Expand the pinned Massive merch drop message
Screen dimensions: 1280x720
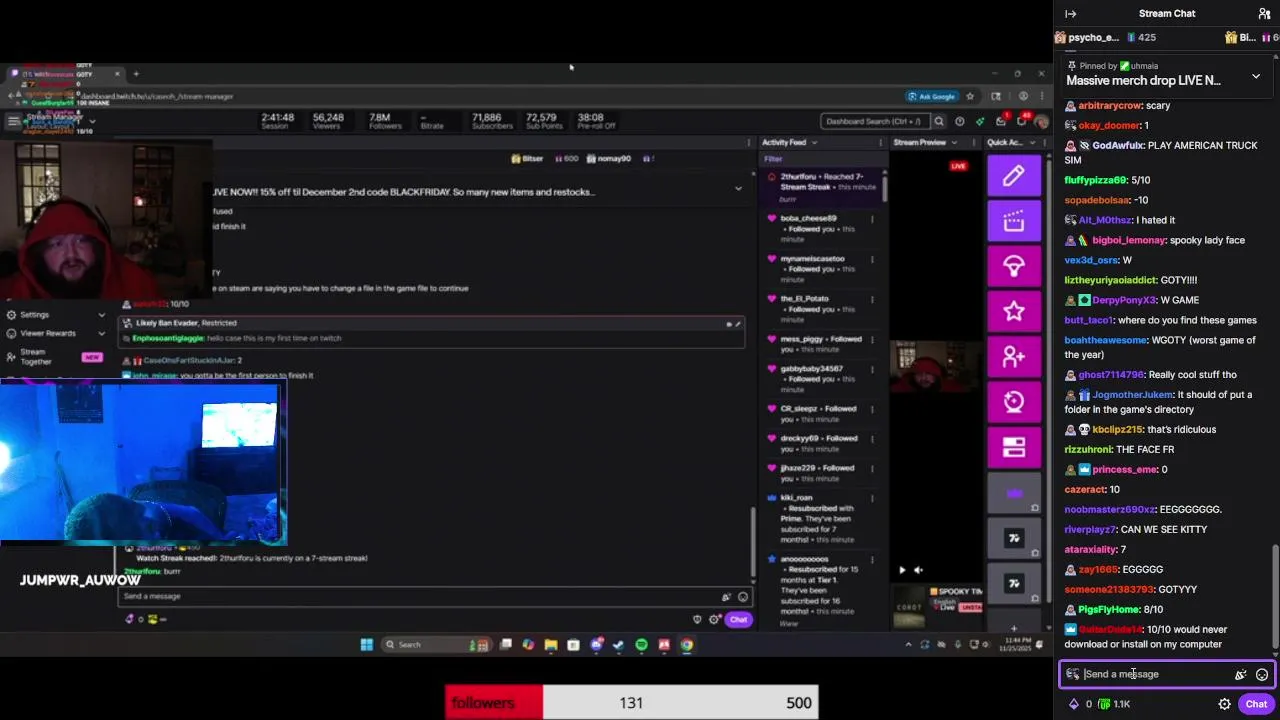click(1256, 76)
